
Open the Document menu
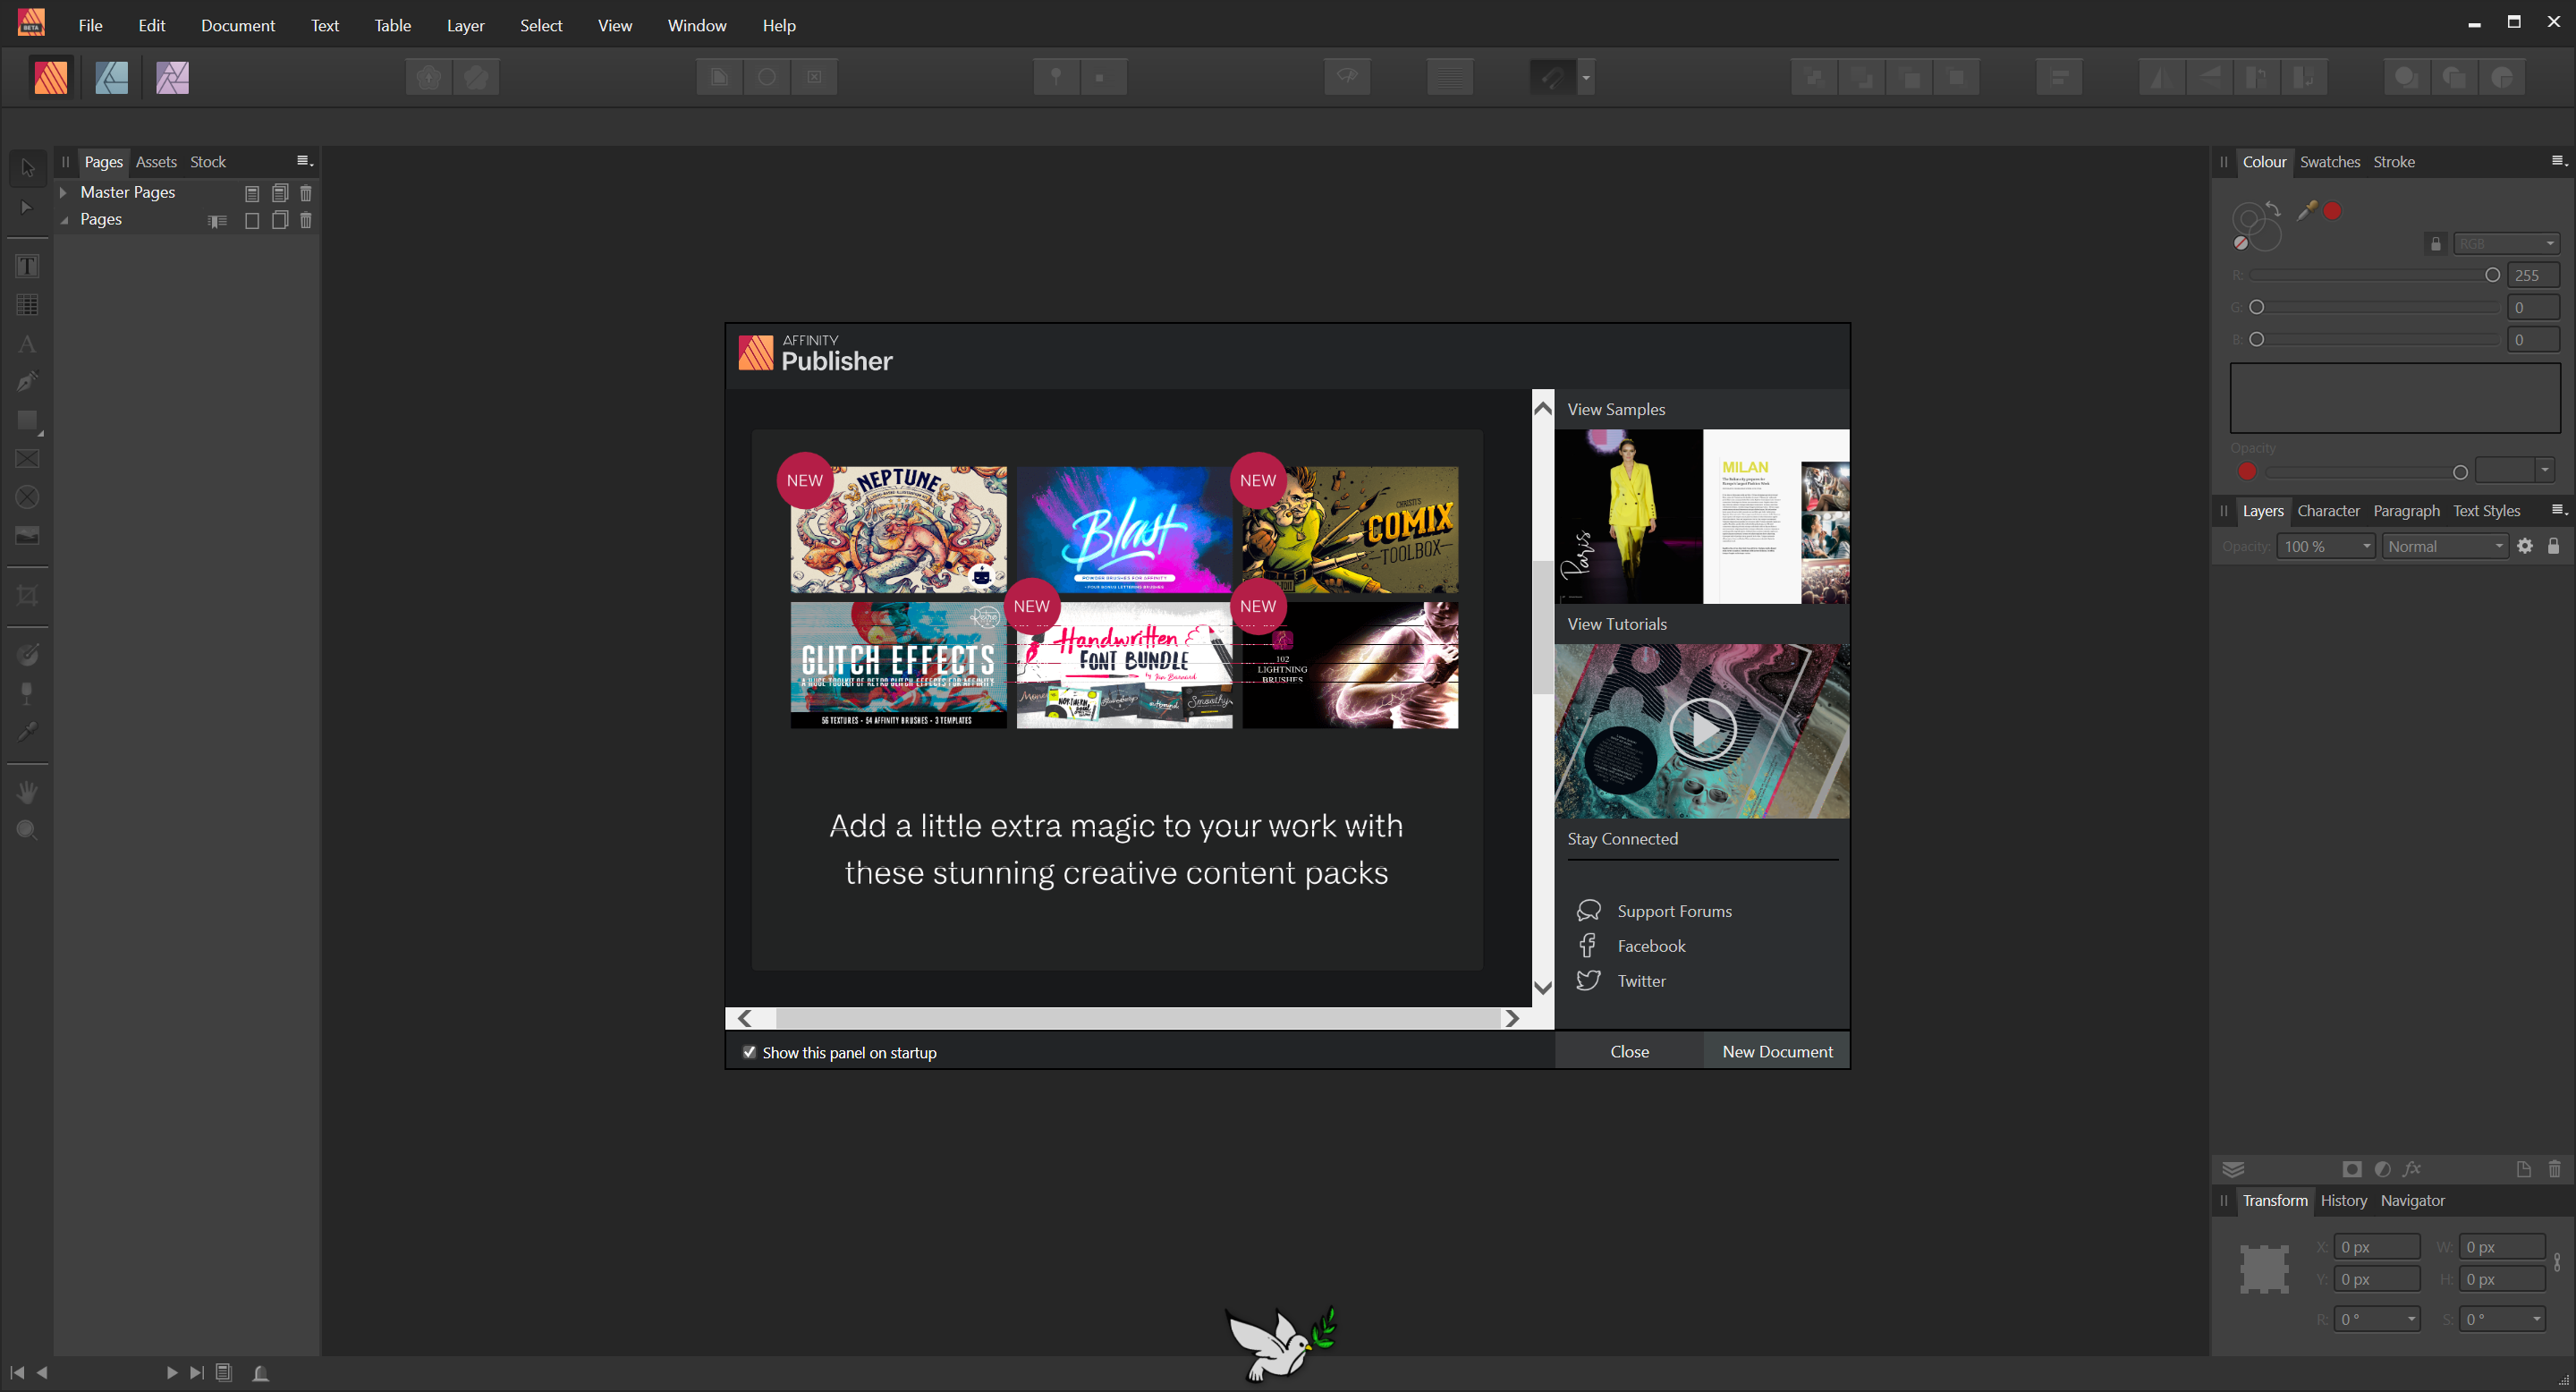(x=238, y=25)
